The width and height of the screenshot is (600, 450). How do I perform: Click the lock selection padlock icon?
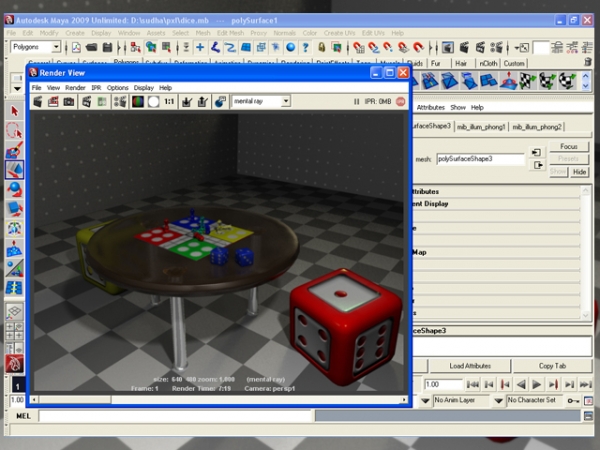[x=321, y=48]
